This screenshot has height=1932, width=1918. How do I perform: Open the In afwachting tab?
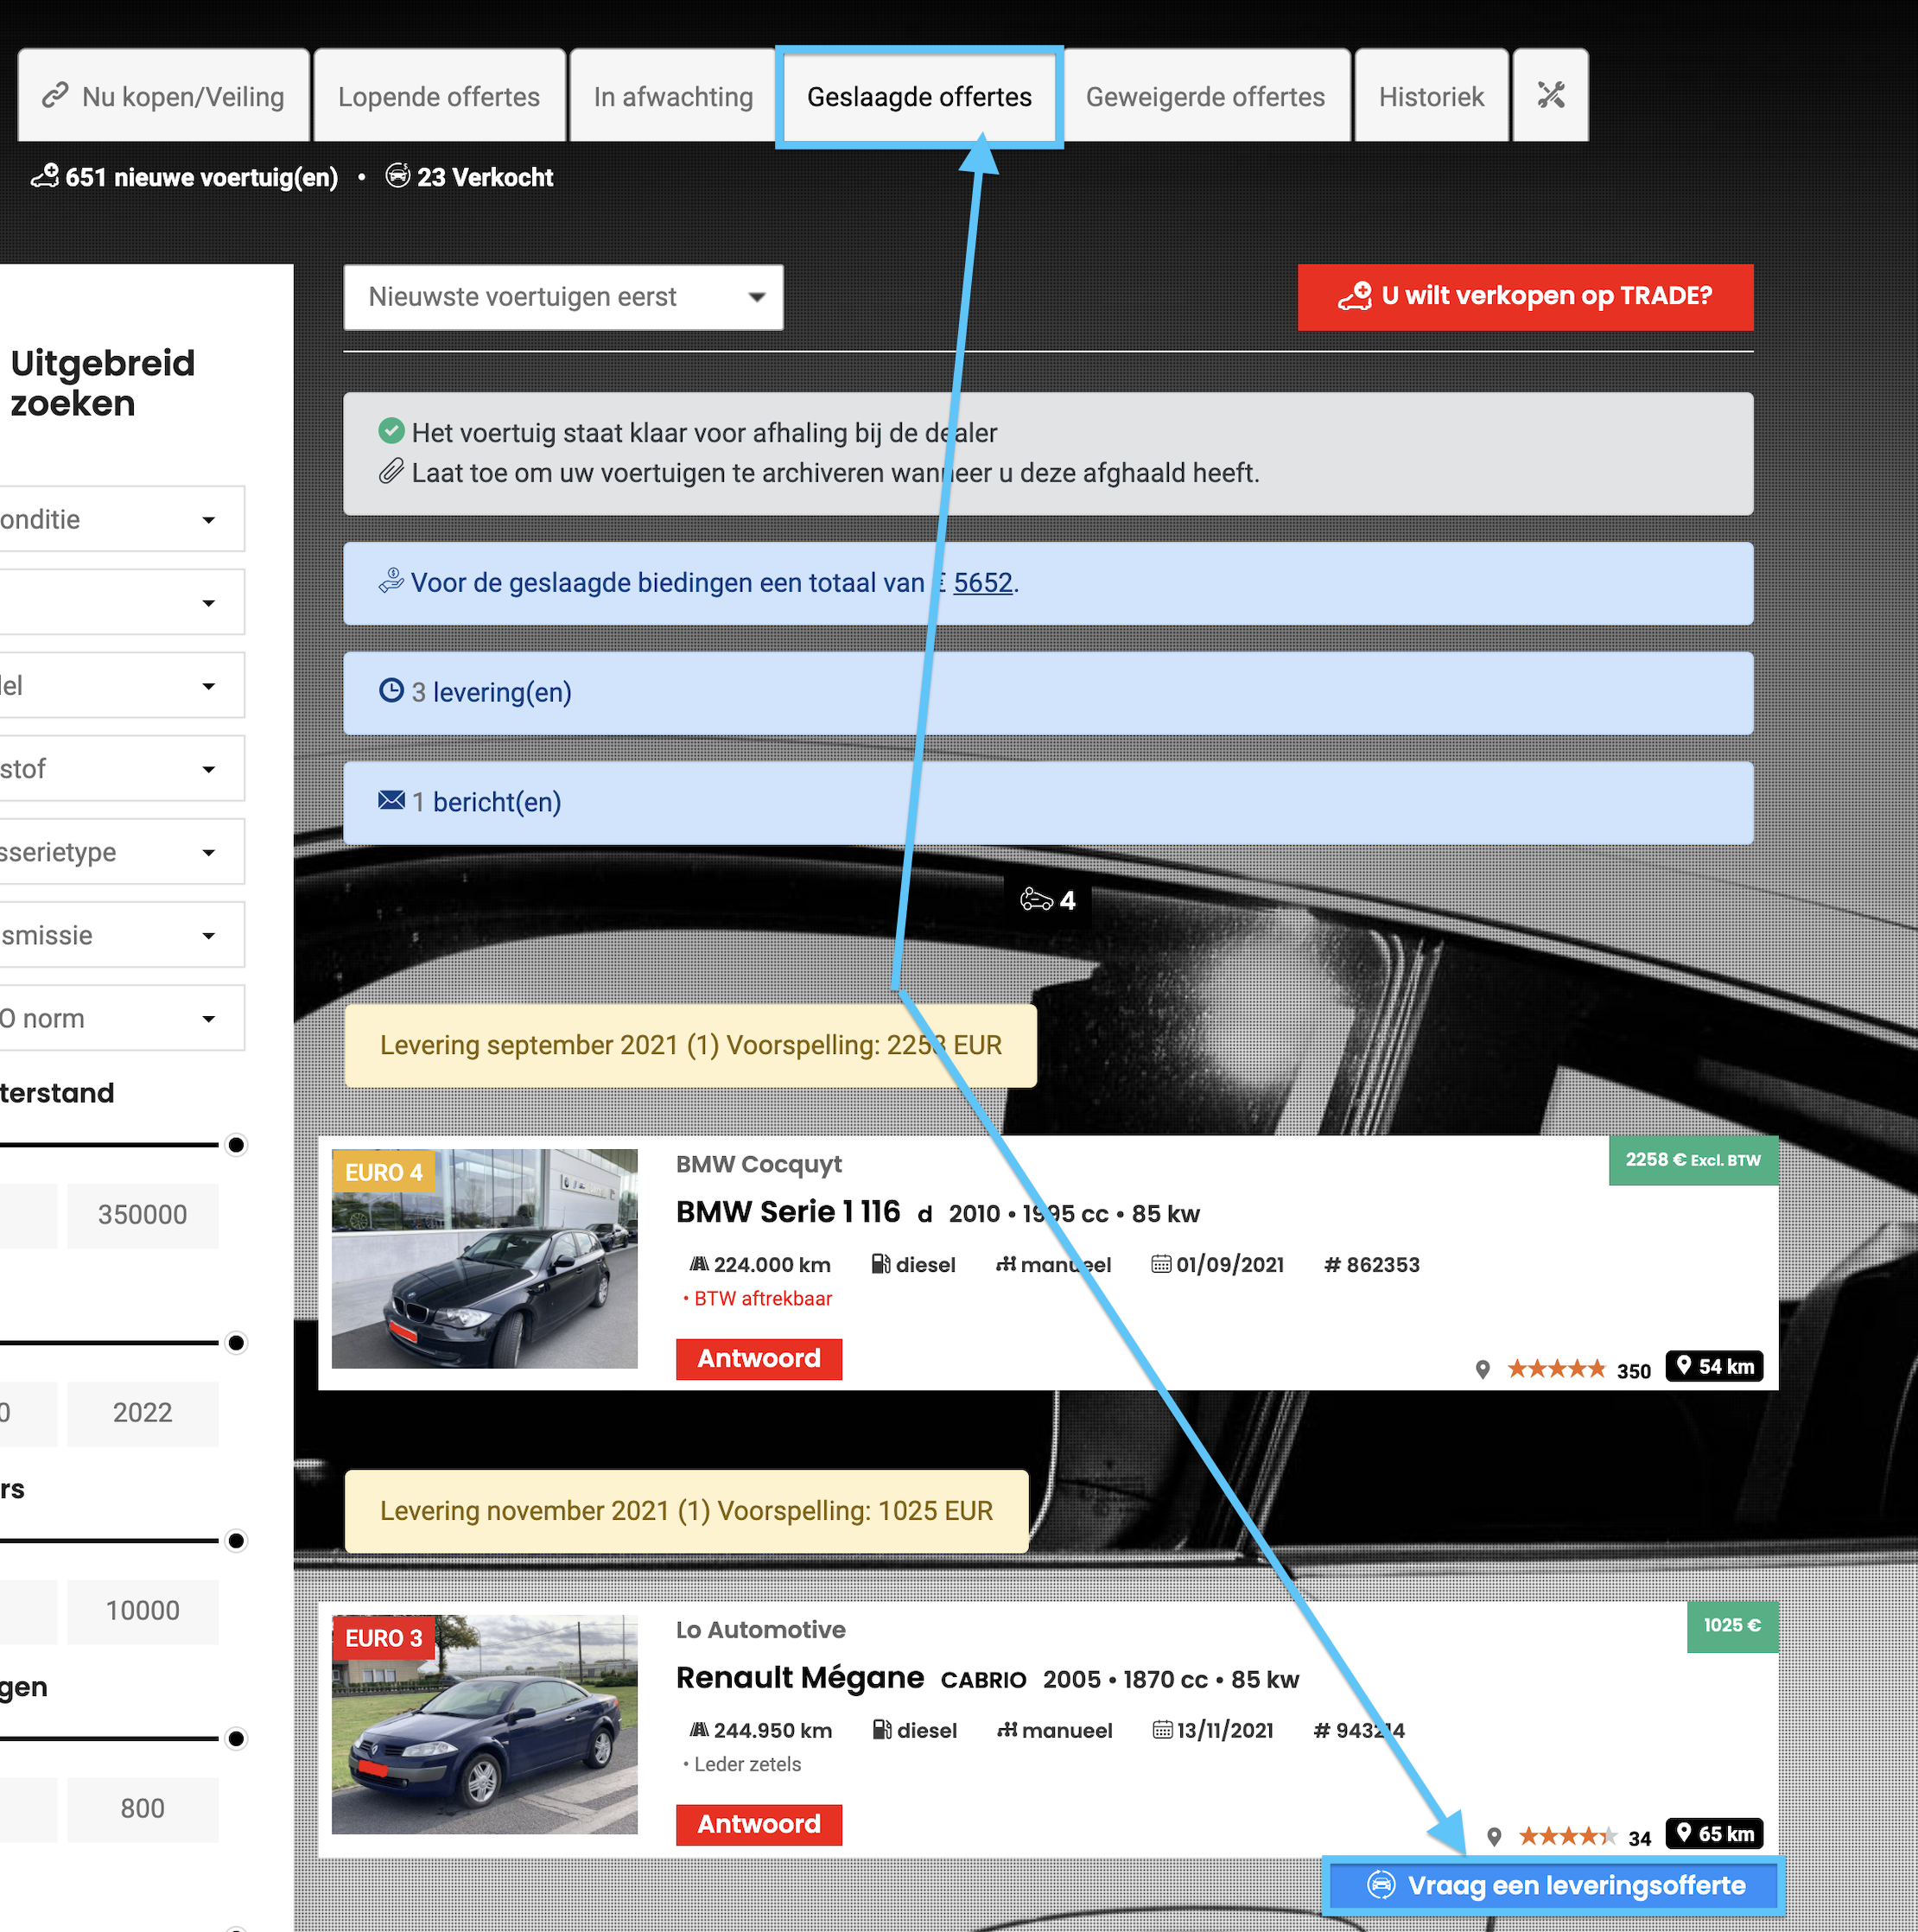673,96
